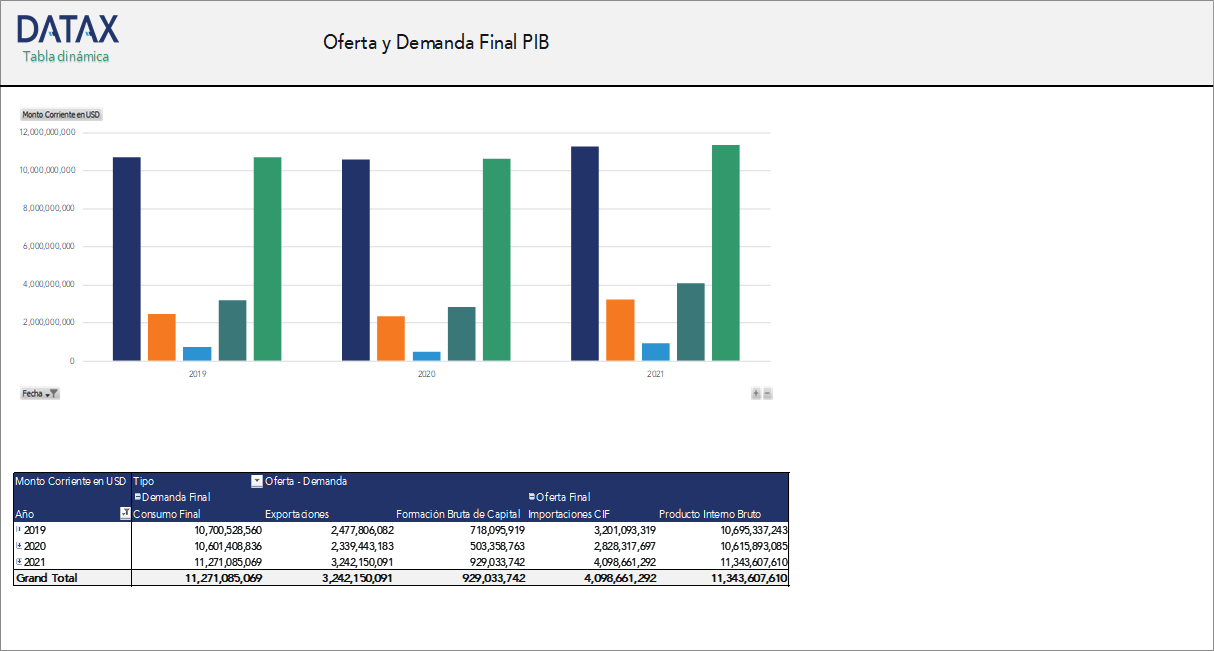Expand the 2020 row details
This screenshot has height=651, width=1214.
point(18,546)
